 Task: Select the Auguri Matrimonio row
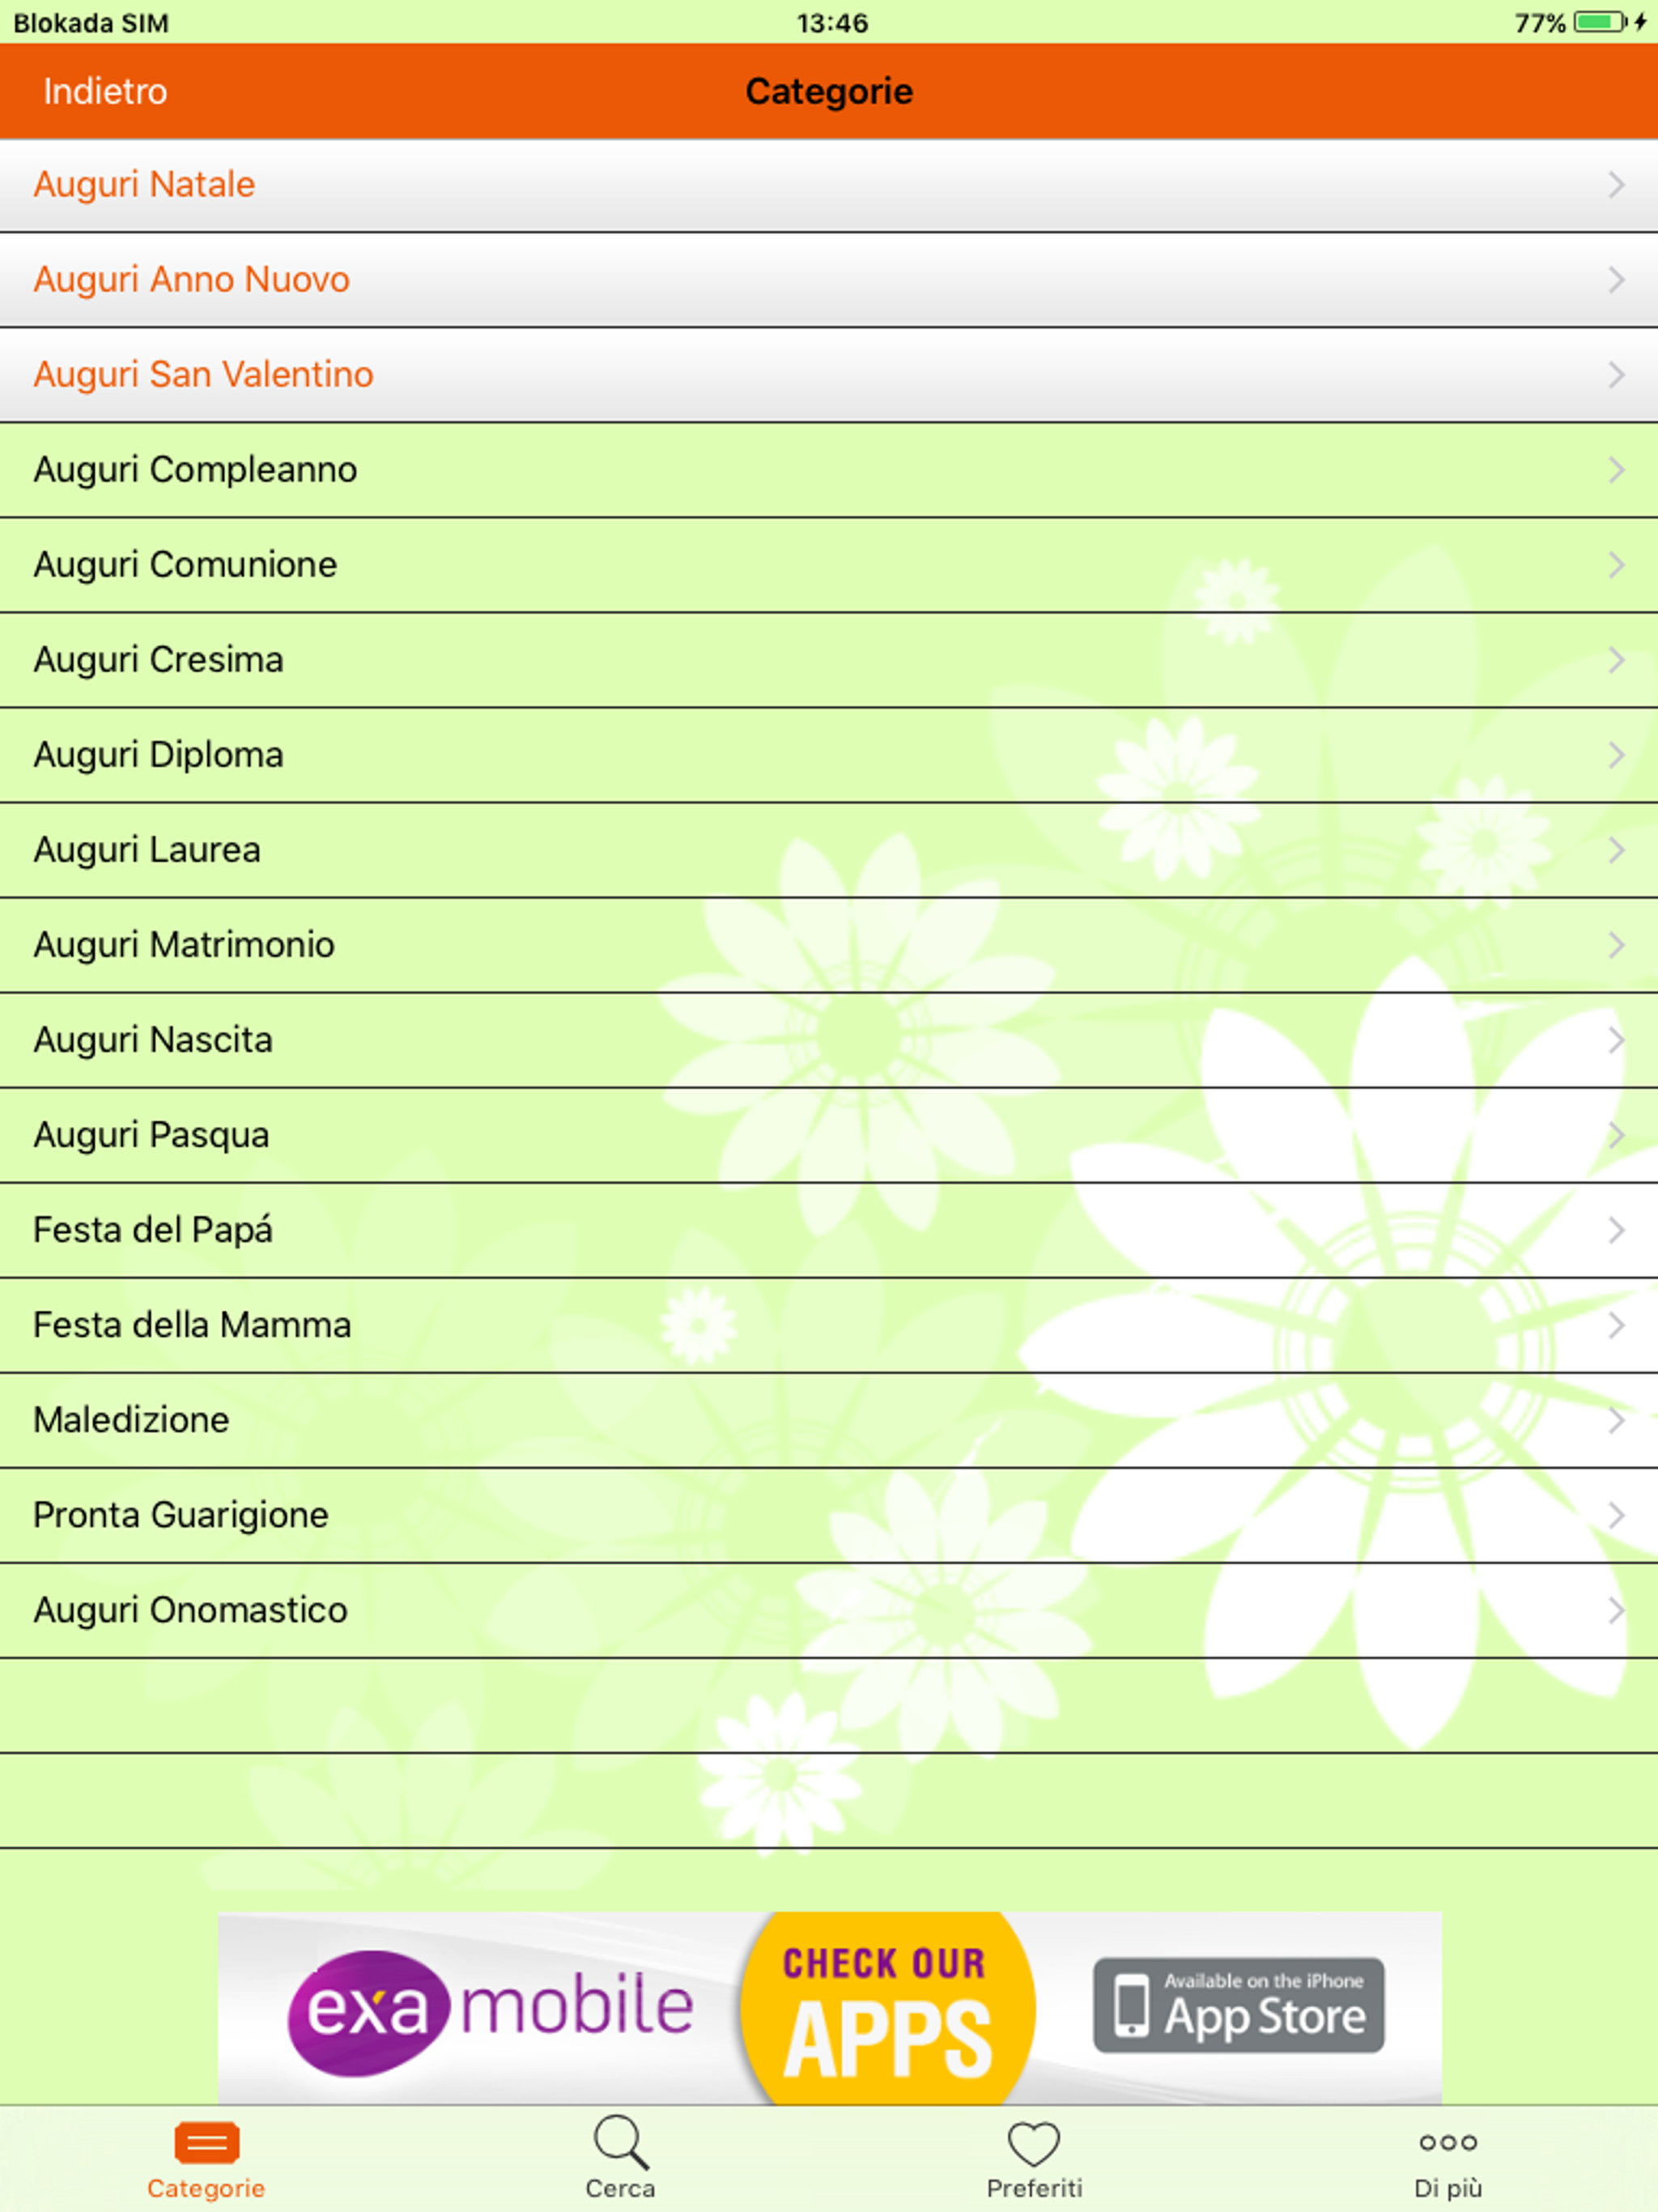pyautogui.click(x=184, y=945)
